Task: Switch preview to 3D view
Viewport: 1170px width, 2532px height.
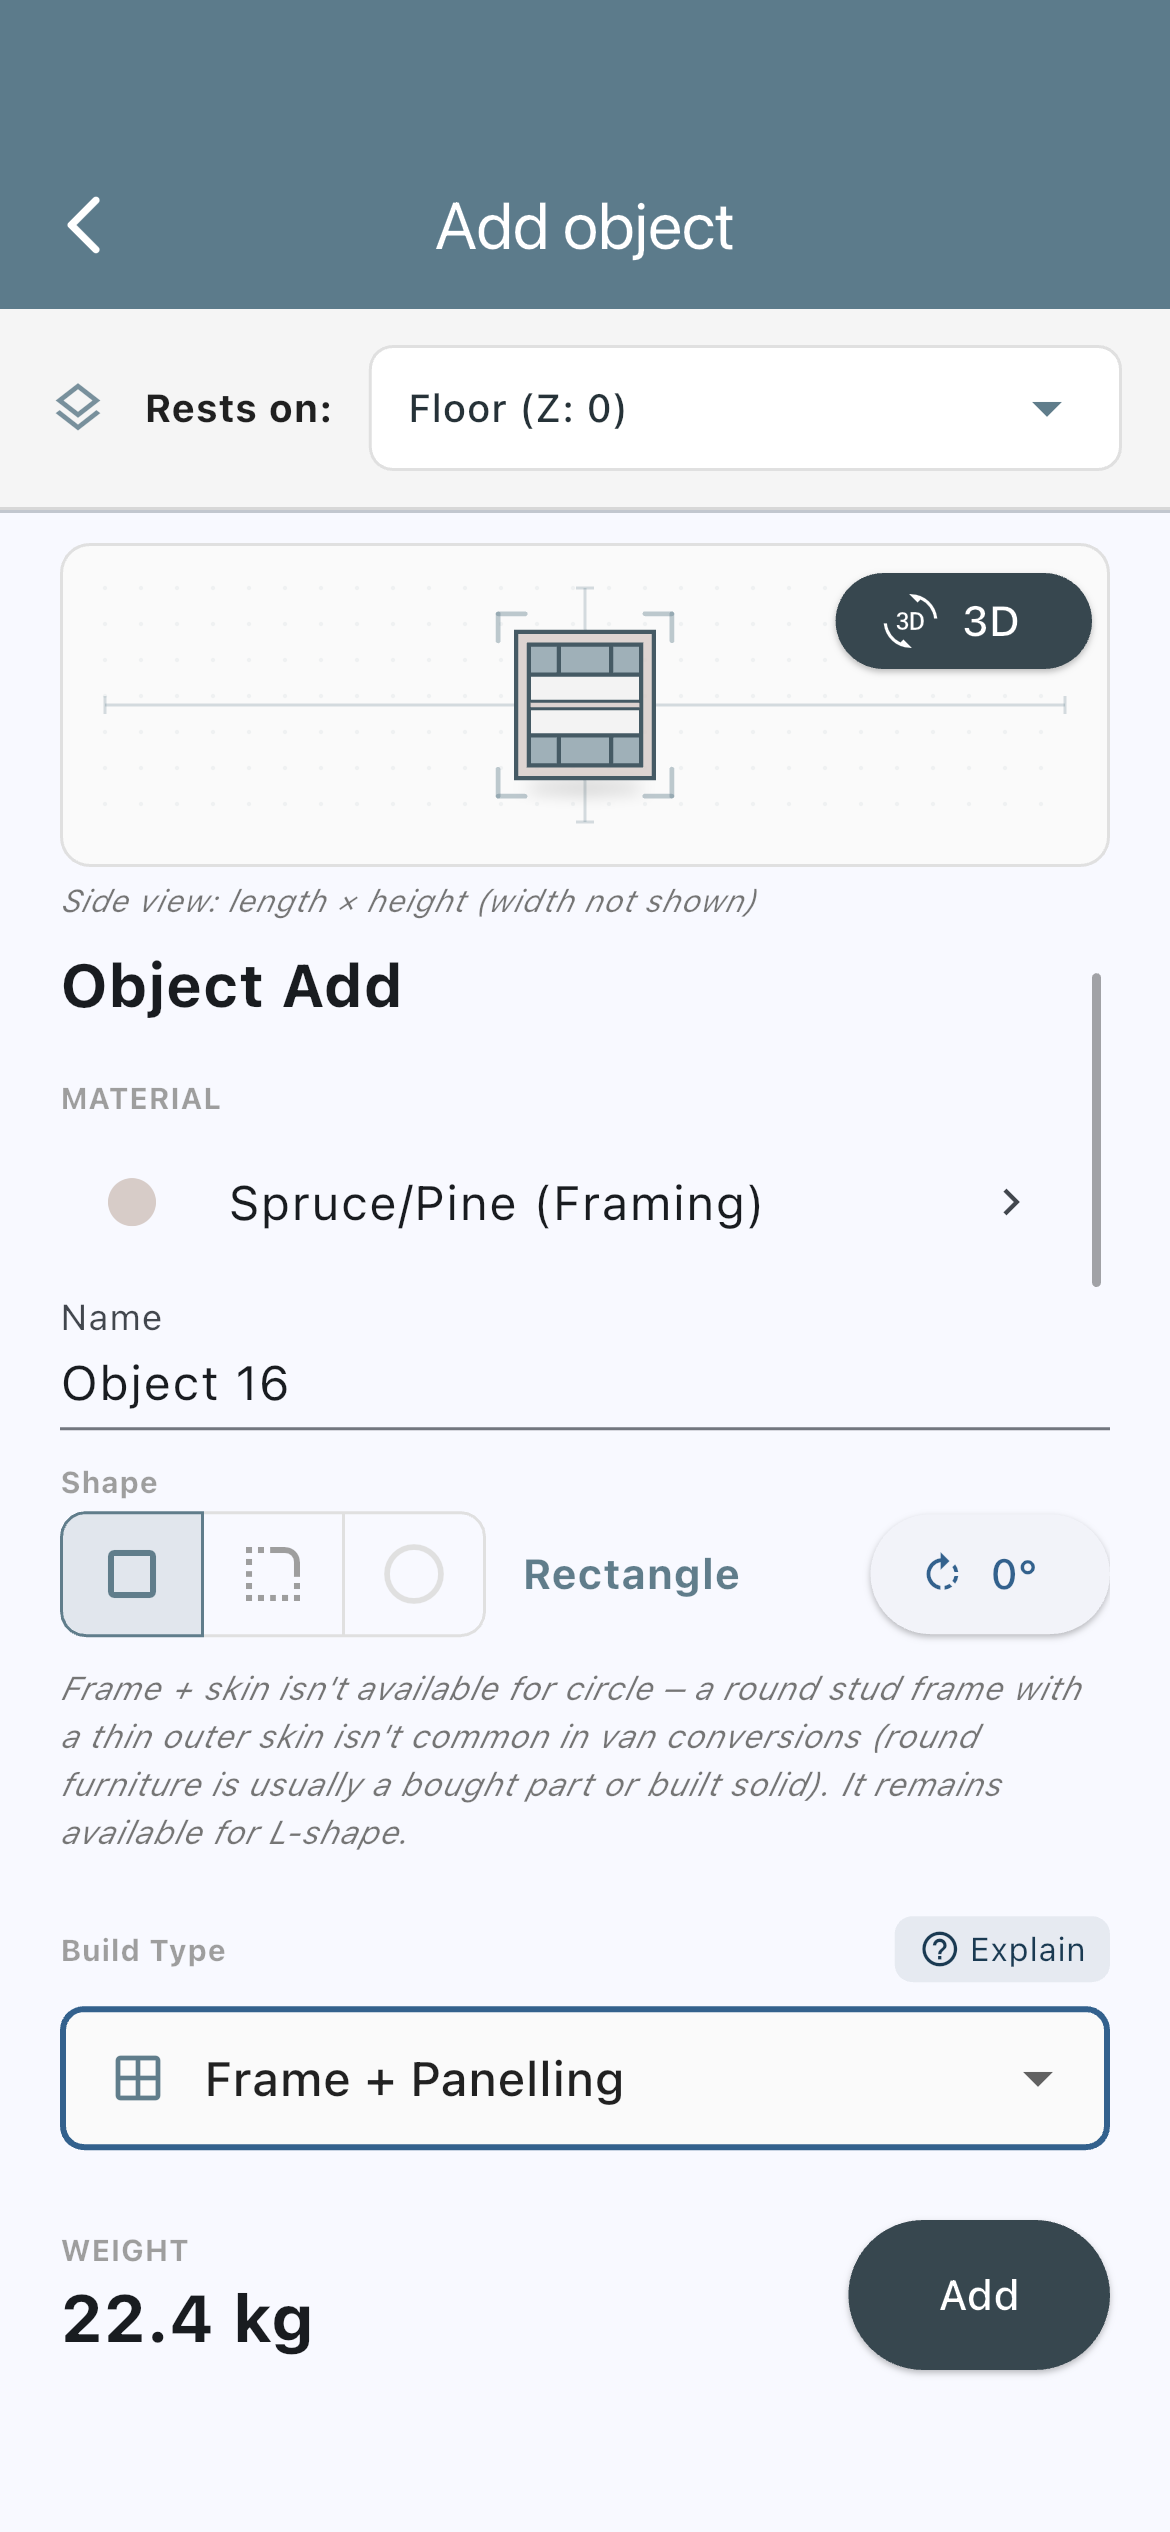Action: (963, 621)
